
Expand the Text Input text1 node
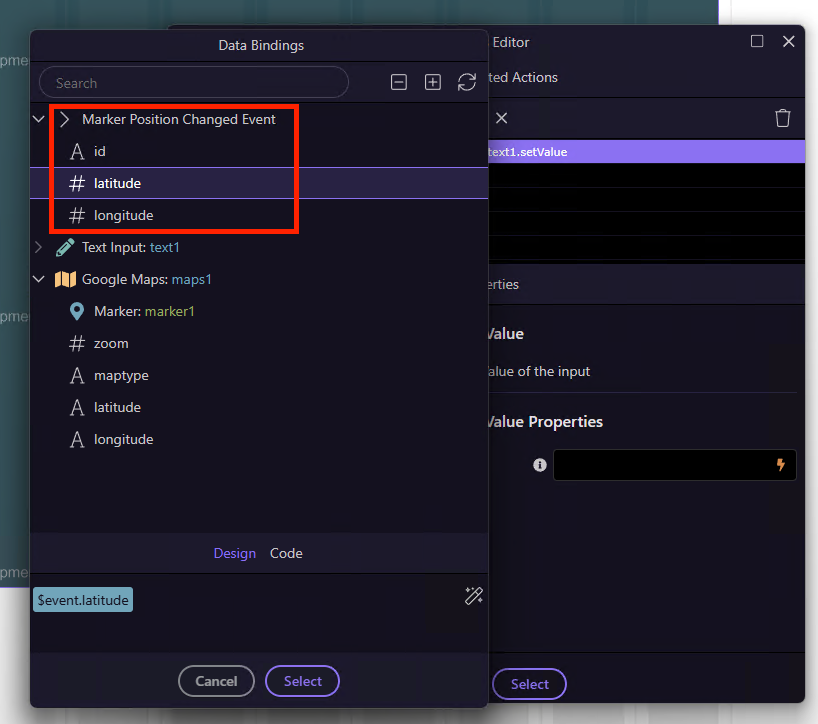click(39, 247)
